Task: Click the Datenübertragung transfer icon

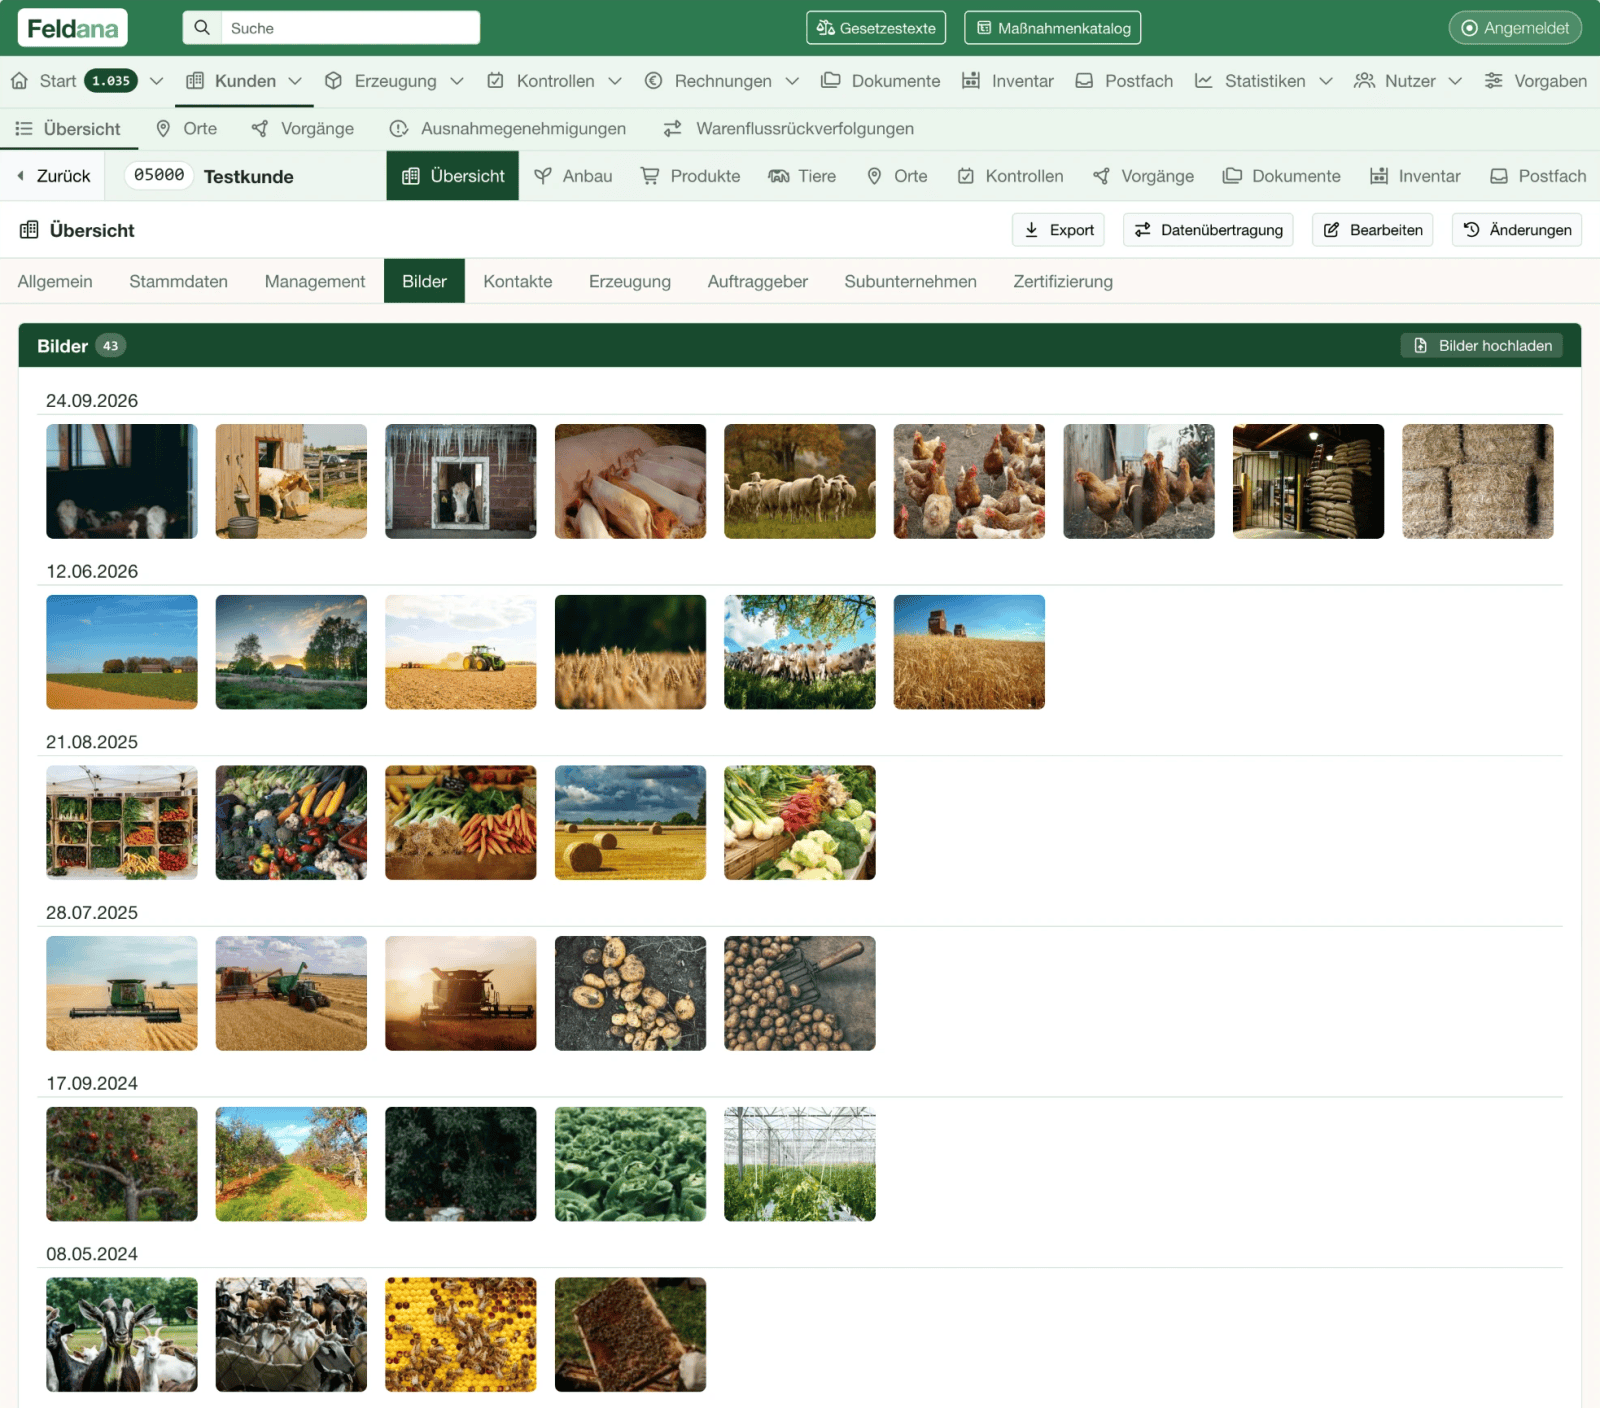Action: (1143, 230)
